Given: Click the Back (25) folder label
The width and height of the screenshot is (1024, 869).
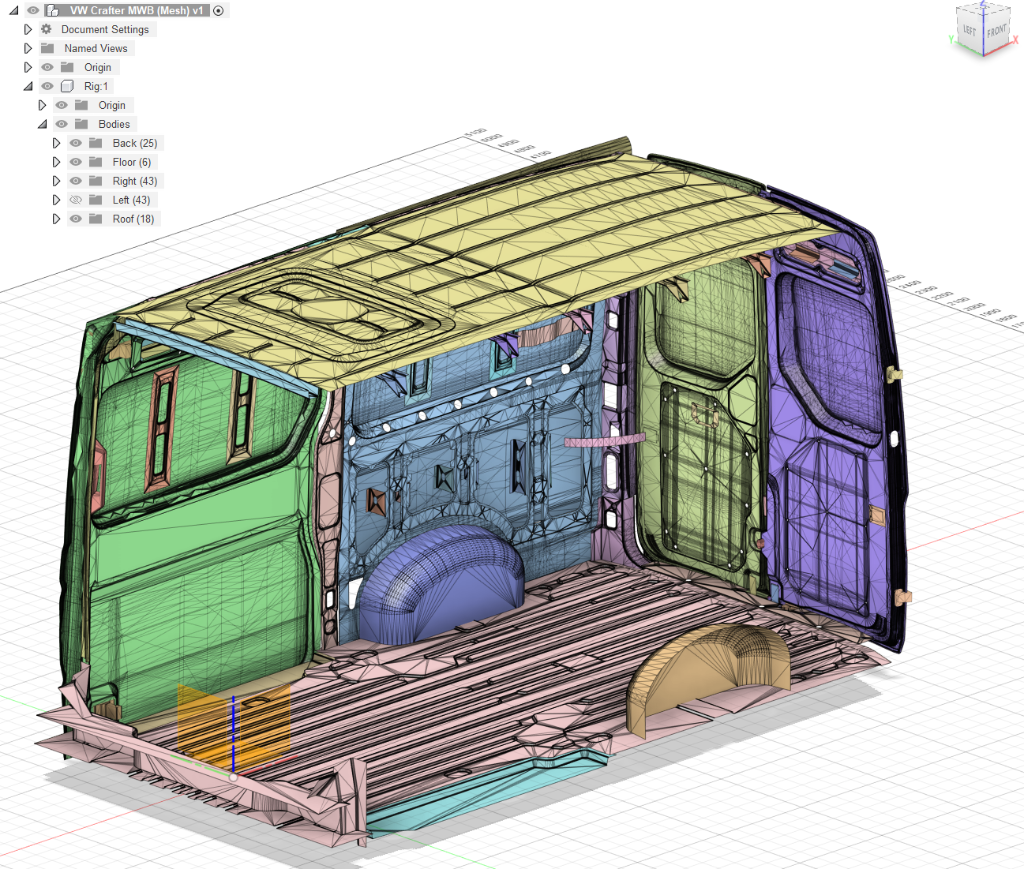Looking at the screenshot, I should coord(134,143).
